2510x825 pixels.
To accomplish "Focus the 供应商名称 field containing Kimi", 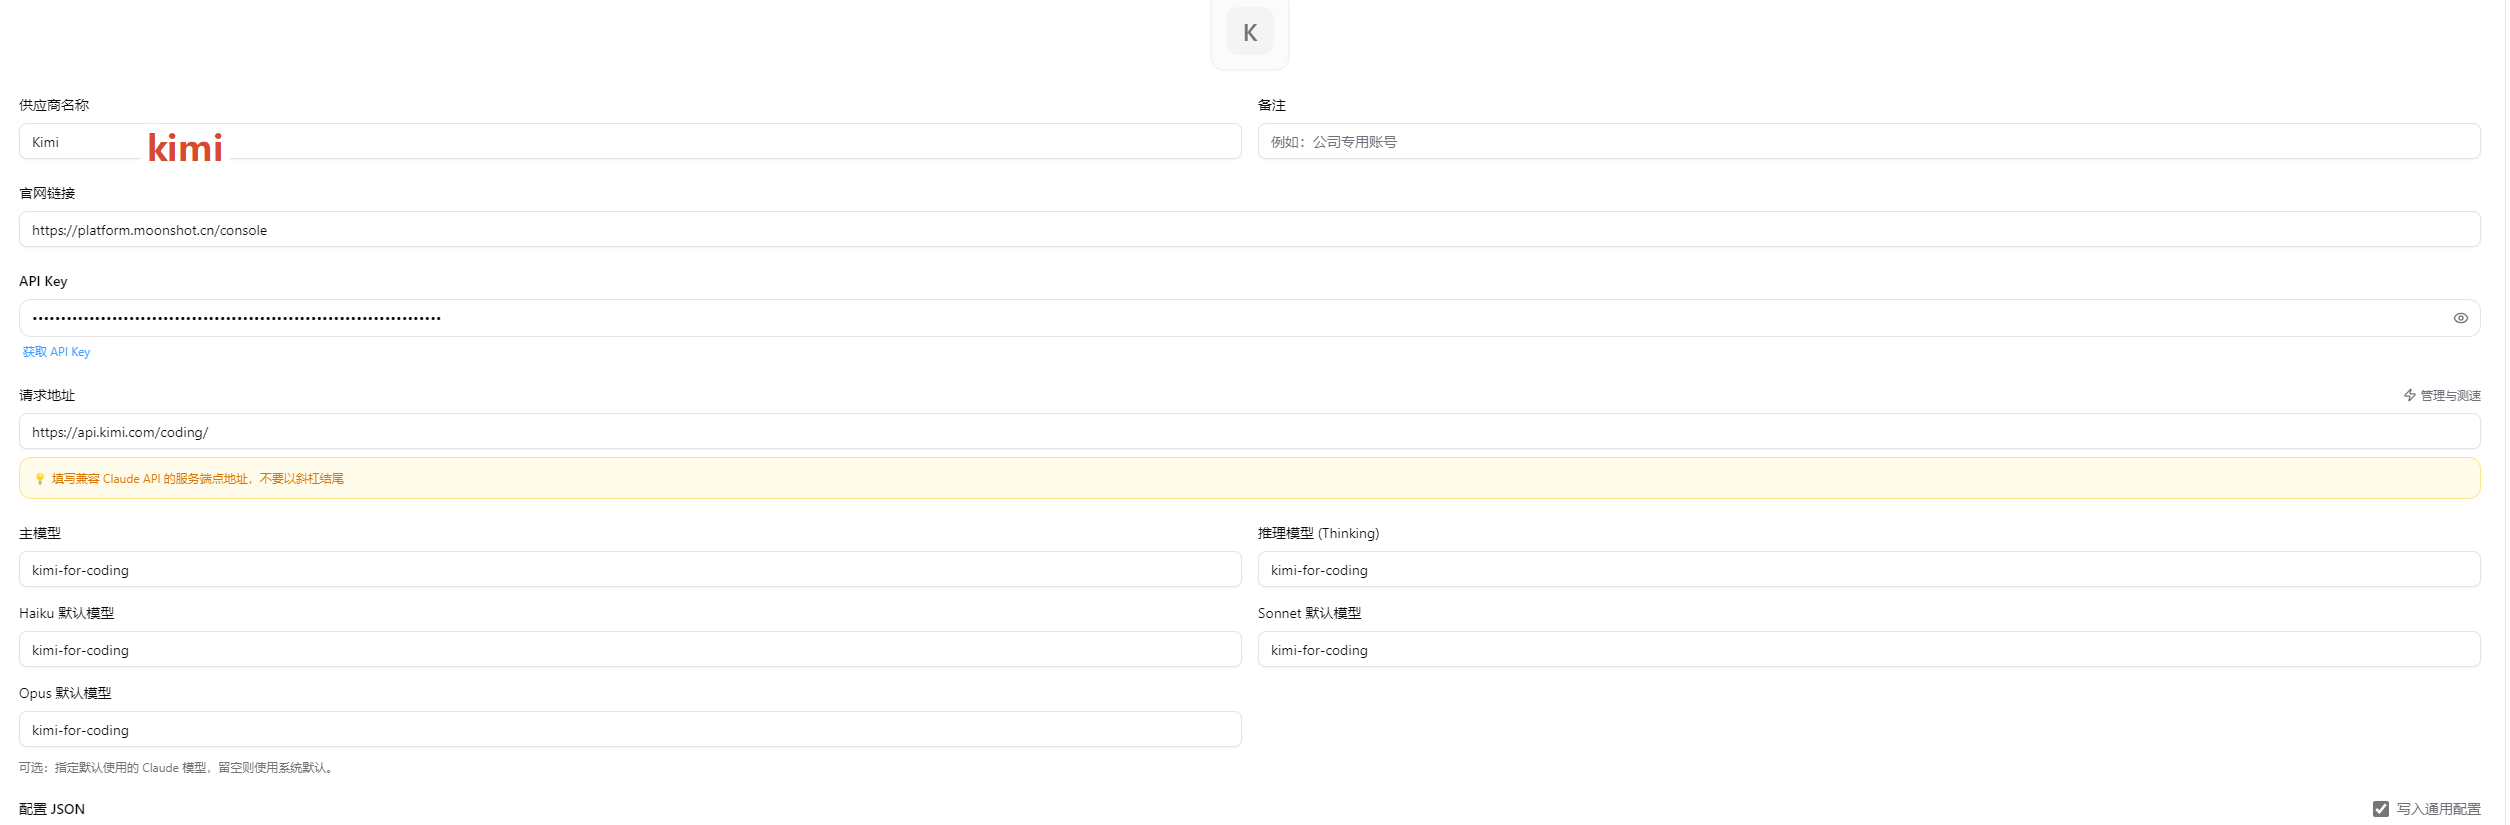I will [630, 141].
